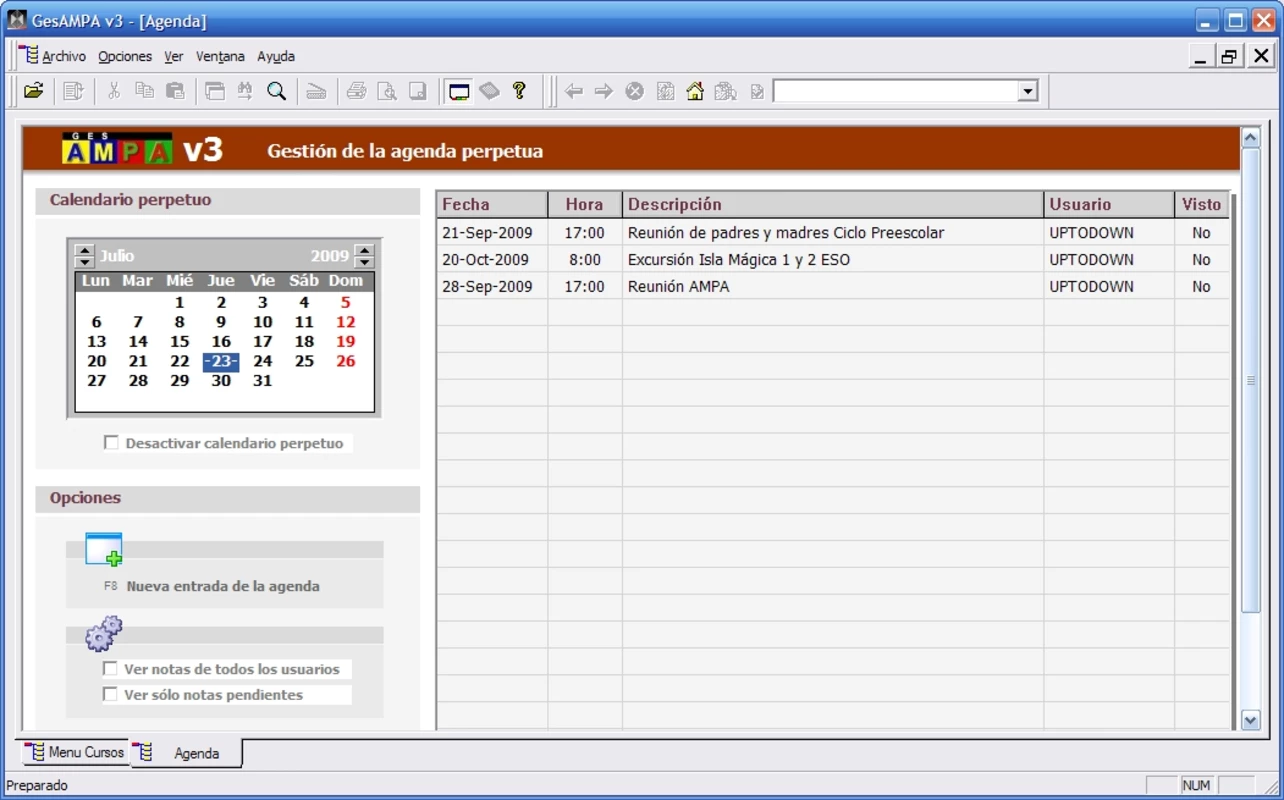1284x800 pixels.
Task: Open the Ver menu
Action: 174,56
